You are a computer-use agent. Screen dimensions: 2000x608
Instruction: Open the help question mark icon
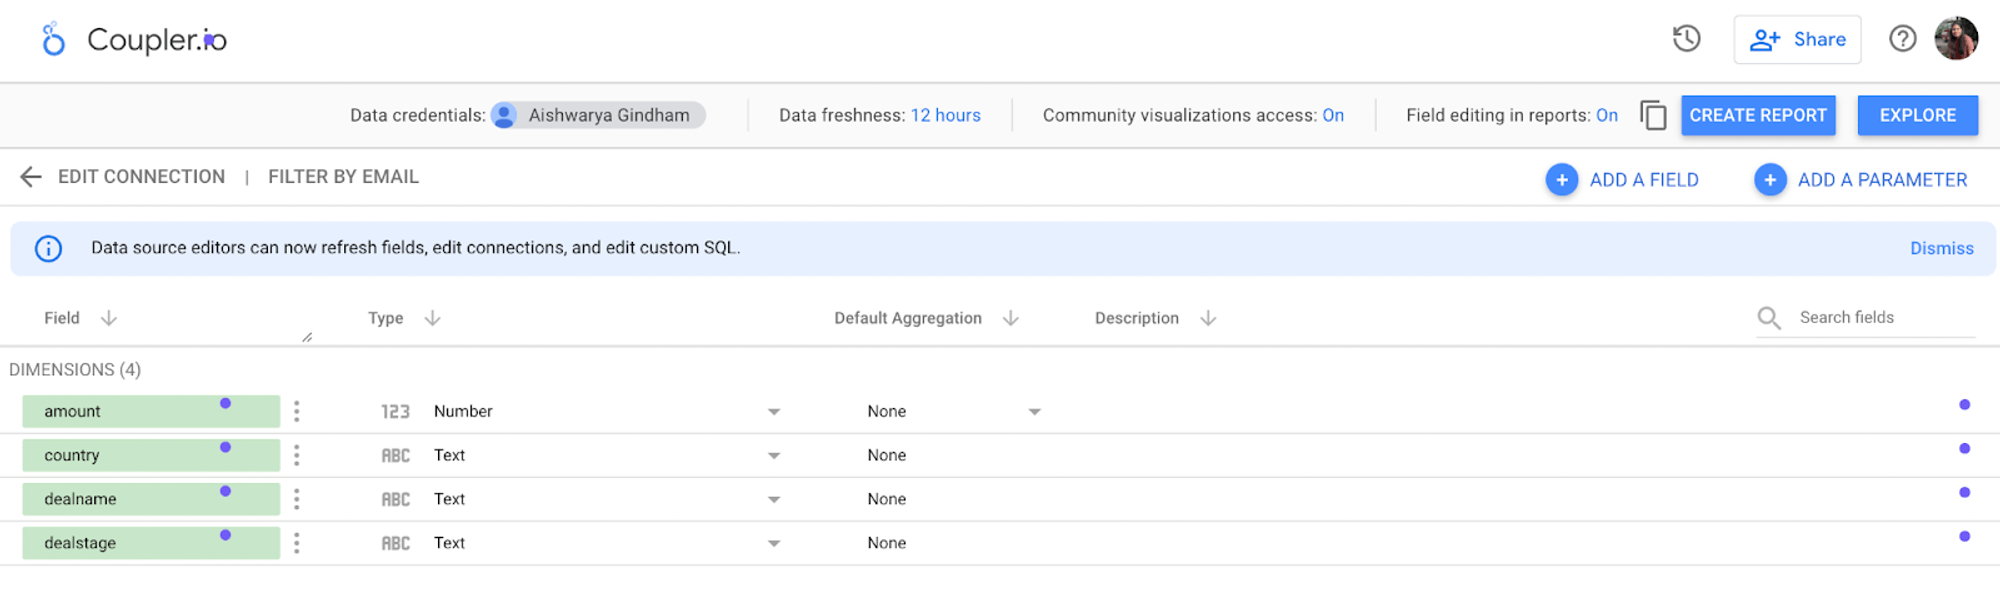(1902, 39)
